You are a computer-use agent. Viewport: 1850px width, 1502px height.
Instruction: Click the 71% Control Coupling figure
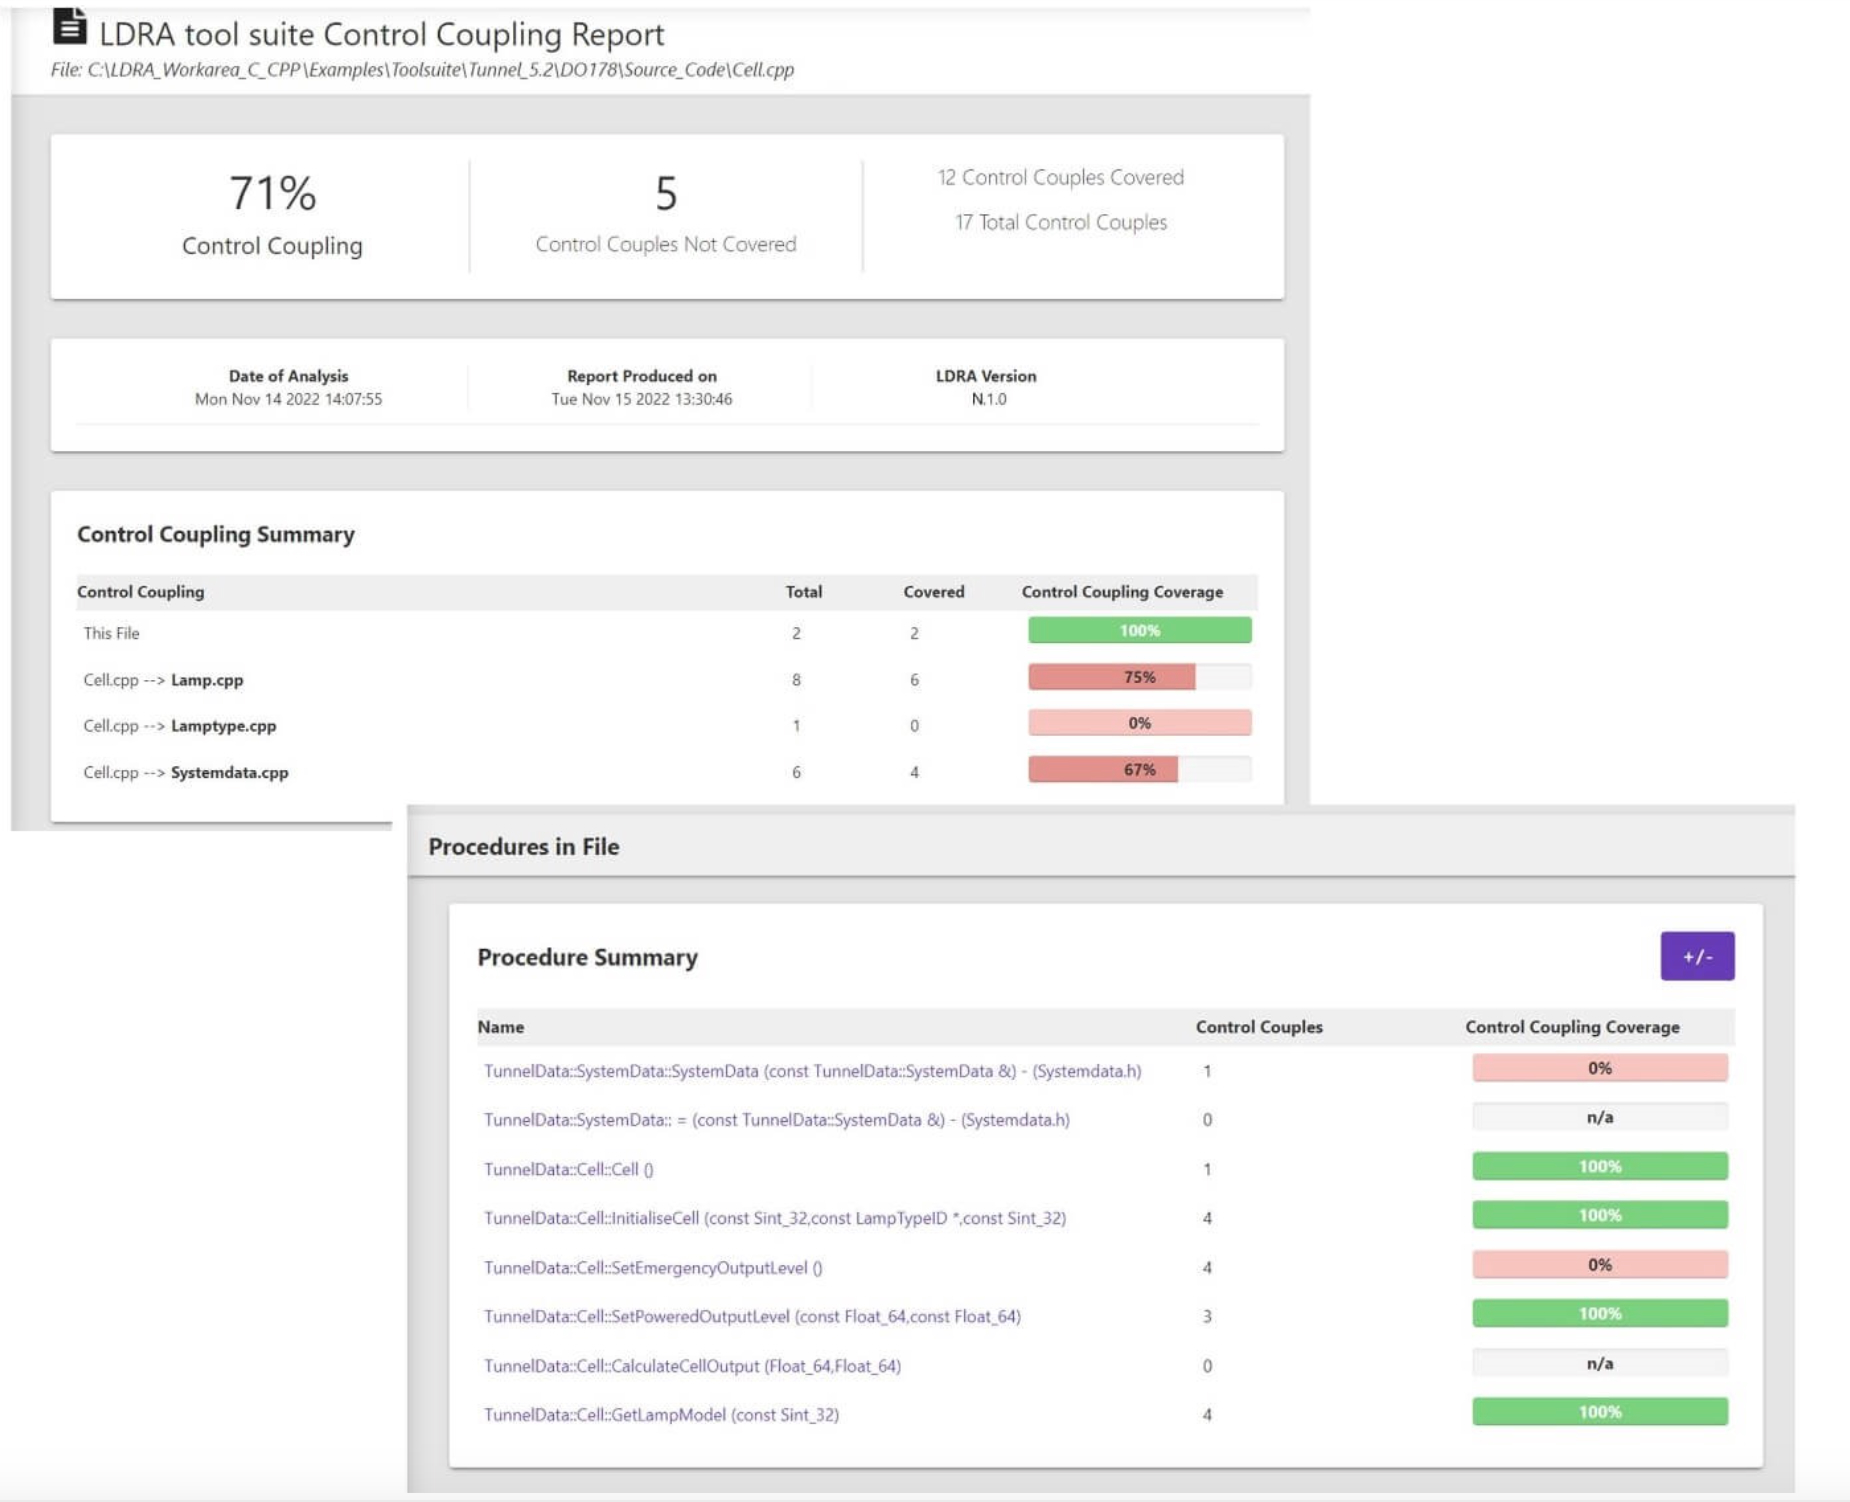[272, 193]
